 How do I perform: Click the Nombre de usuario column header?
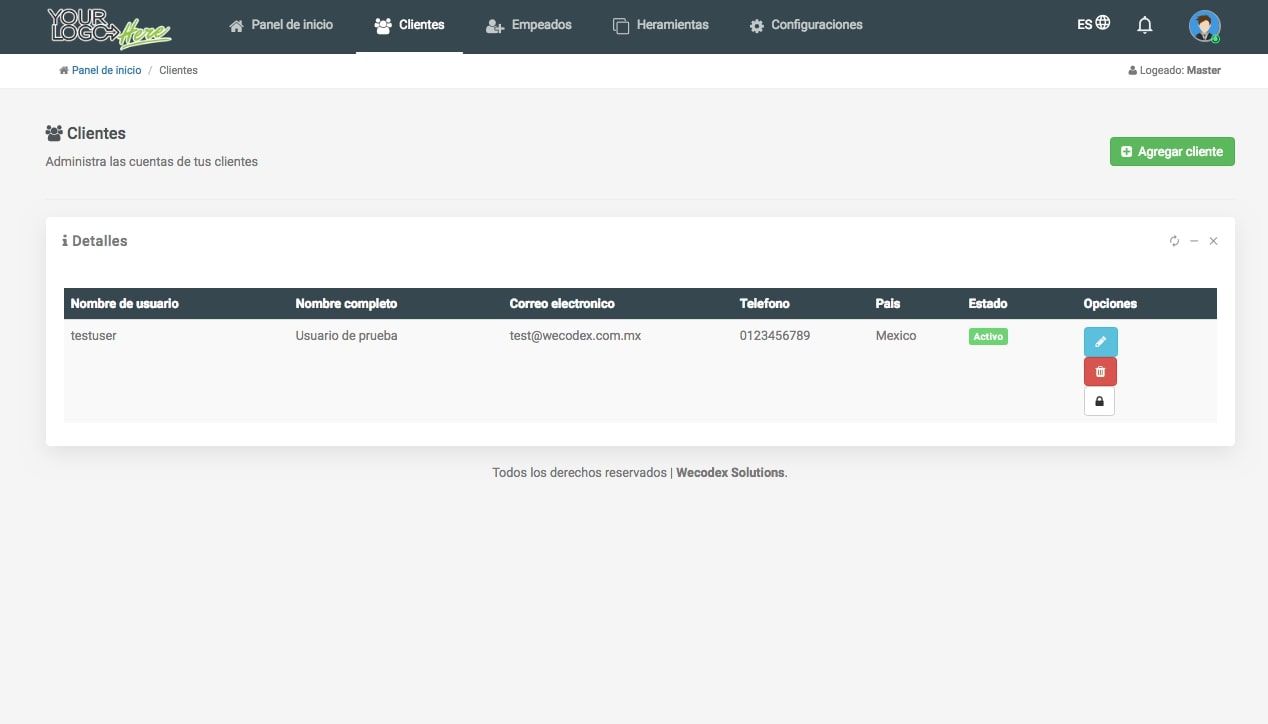[125, 304]
